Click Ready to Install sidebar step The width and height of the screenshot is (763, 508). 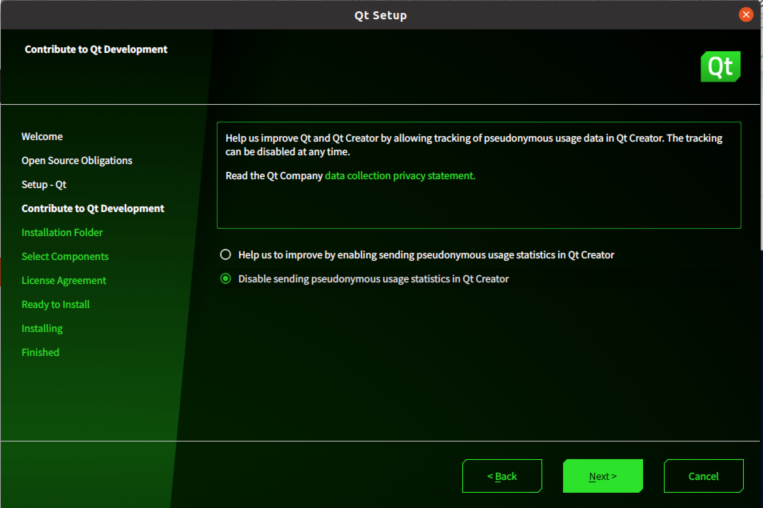tap(55, 305)
